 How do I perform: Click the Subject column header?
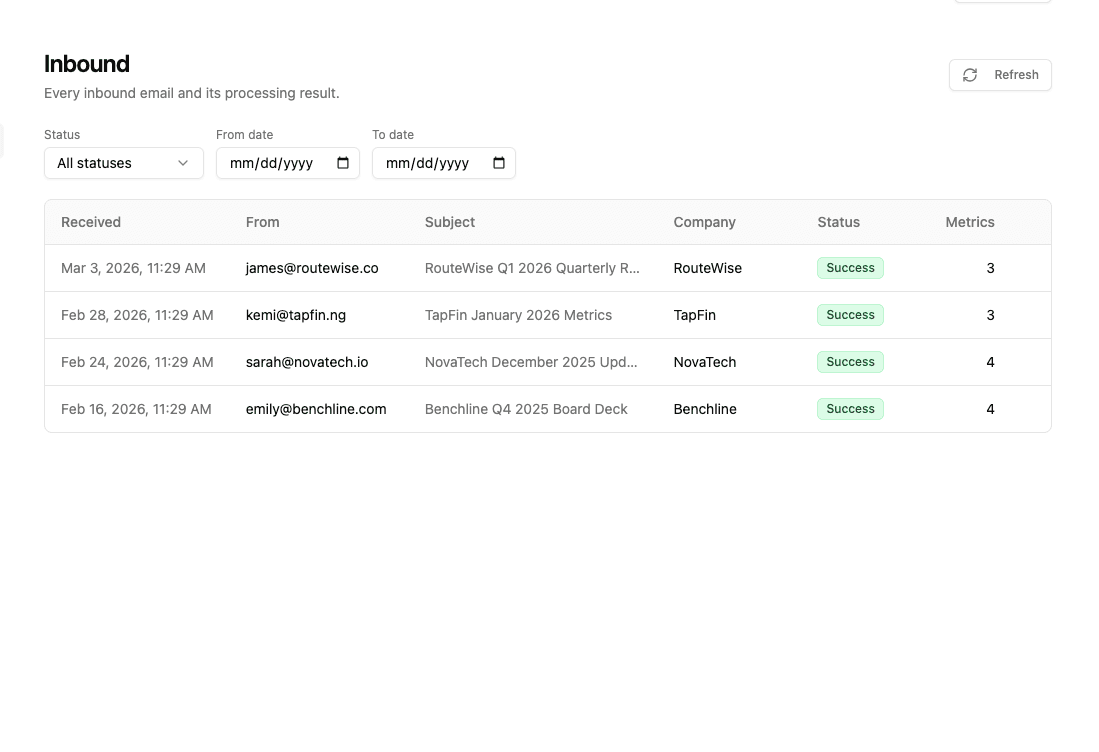[450, 222]
